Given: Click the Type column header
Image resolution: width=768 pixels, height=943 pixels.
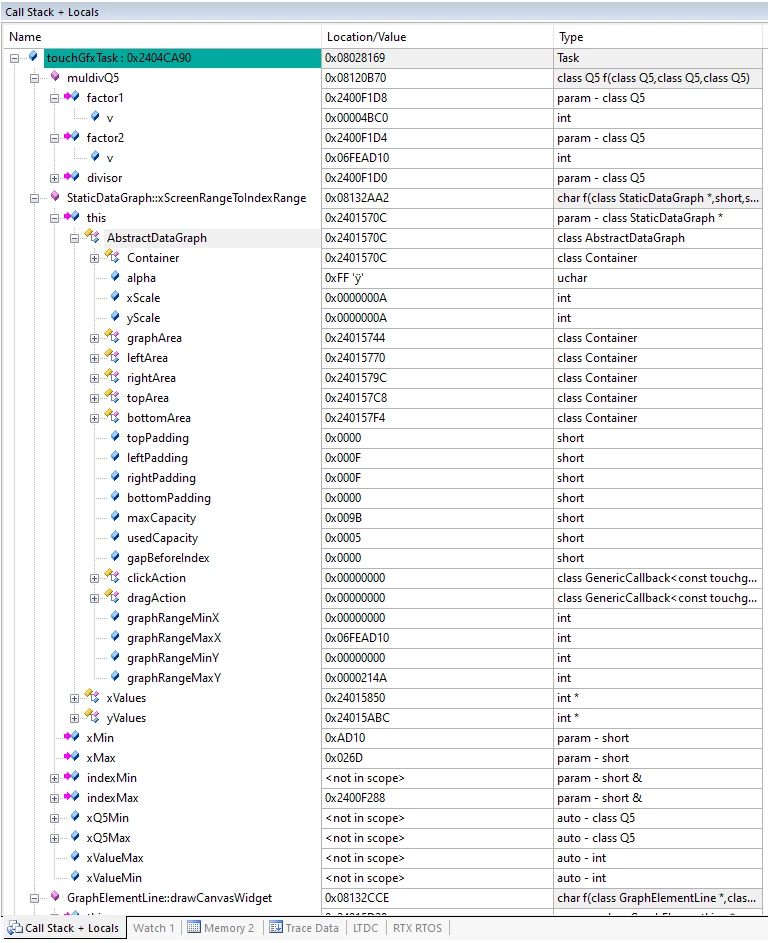Looking at the screenshot, I should click(659, 37).
